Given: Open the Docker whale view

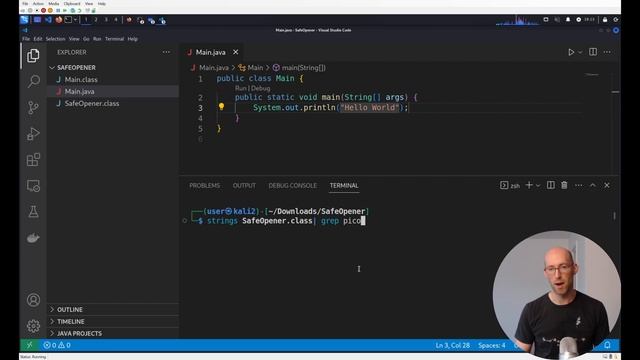Looking at the screenshot, I should pyautogui.click(x=33, y=238).
